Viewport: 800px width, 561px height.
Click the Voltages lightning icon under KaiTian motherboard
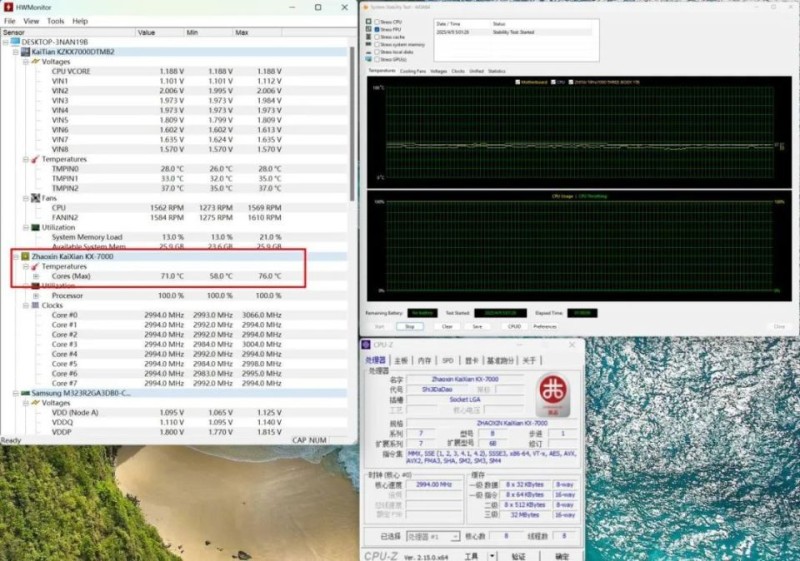[37, 61]
